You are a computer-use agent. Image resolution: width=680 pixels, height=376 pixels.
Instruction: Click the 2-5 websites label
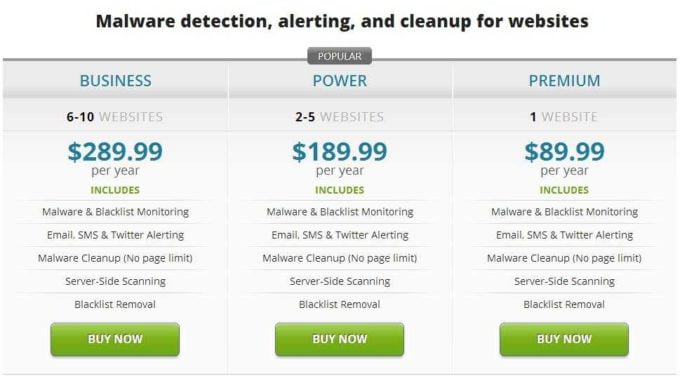click(x=340, y=117)
